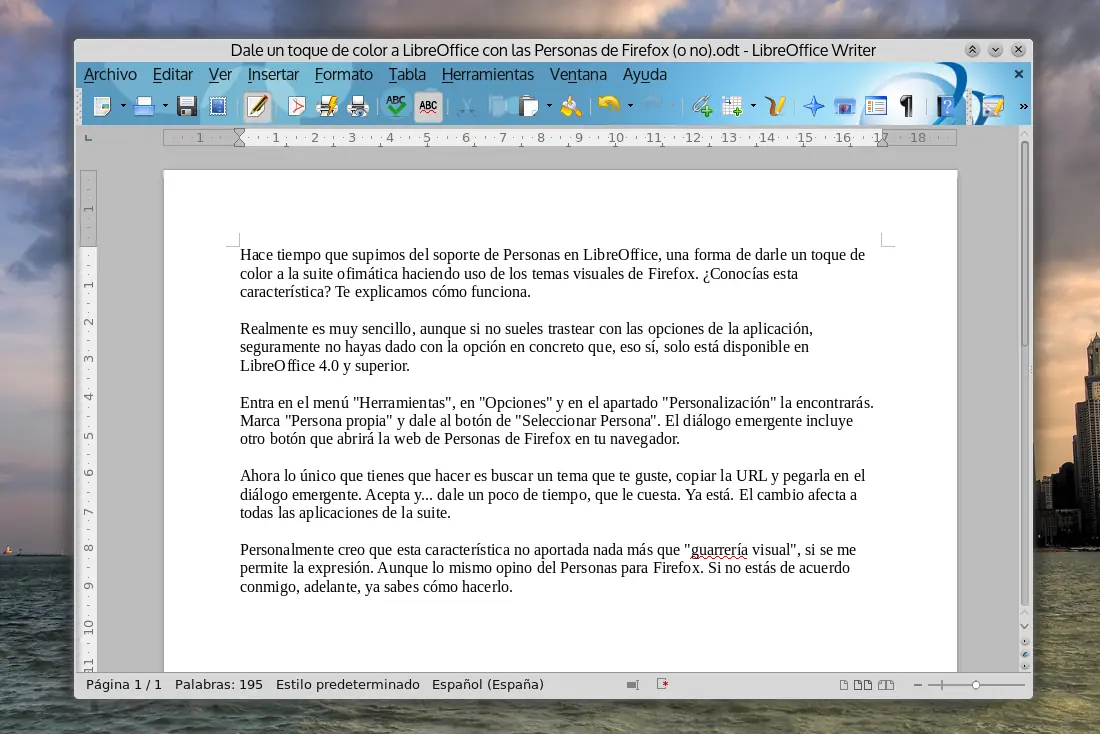
Task: Click the left indent marker on ruler
Action: [239, 138]
